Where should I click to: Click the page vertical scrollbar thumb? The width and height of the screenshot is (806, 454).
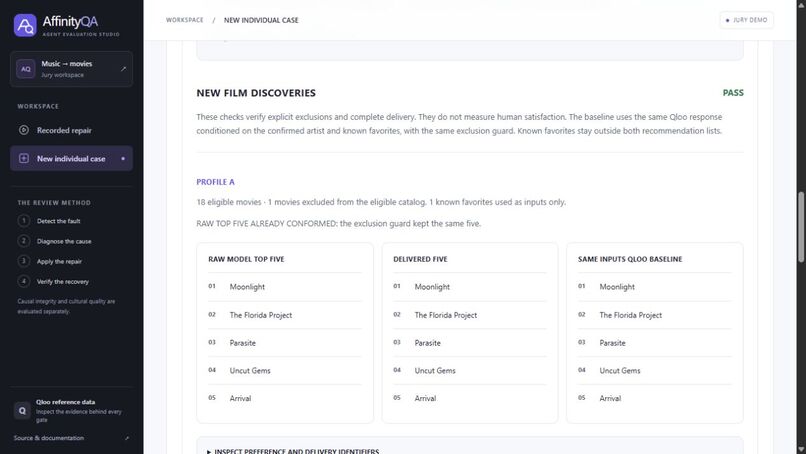click(x=801, y=227)
